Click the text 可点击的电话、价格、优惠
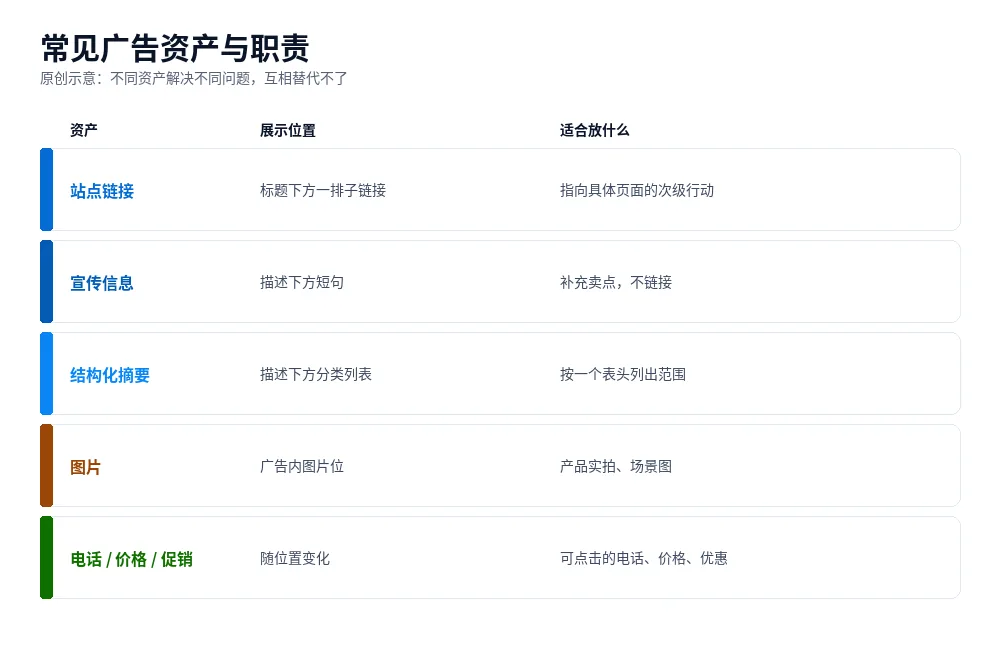The height and width of the screenshot is (660, 1000). click(643, 558)
